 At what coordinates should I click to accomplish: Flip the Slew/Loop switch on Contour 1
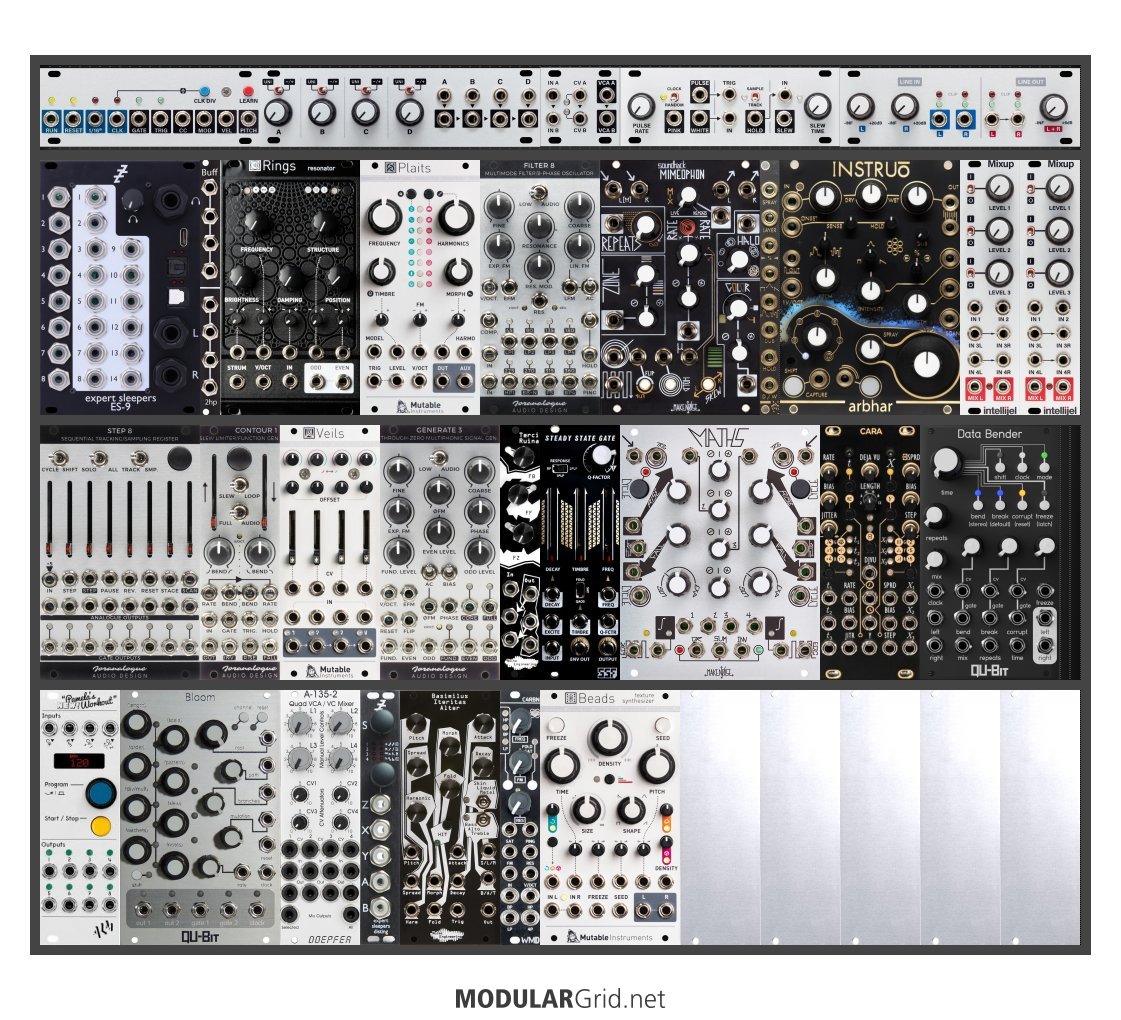[x=238, y=484]
